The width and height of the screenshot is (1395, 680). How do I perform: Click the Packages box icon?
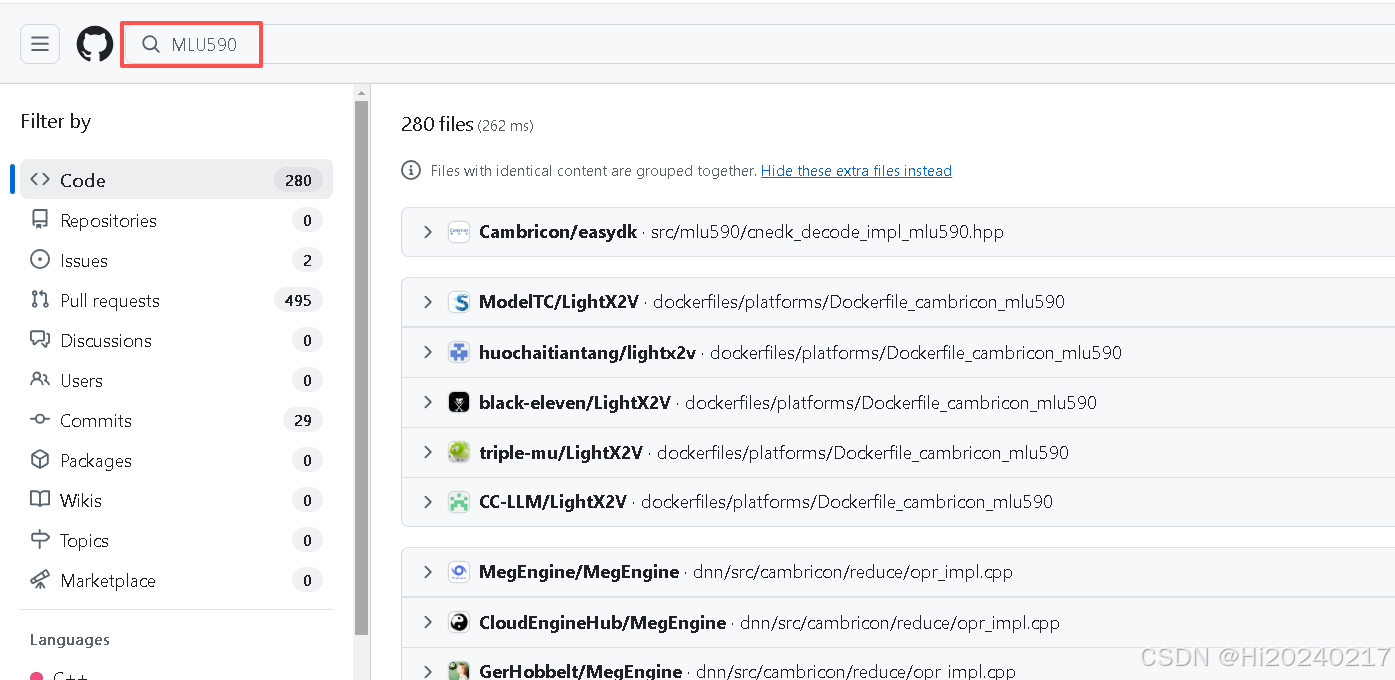pos(40,460)
